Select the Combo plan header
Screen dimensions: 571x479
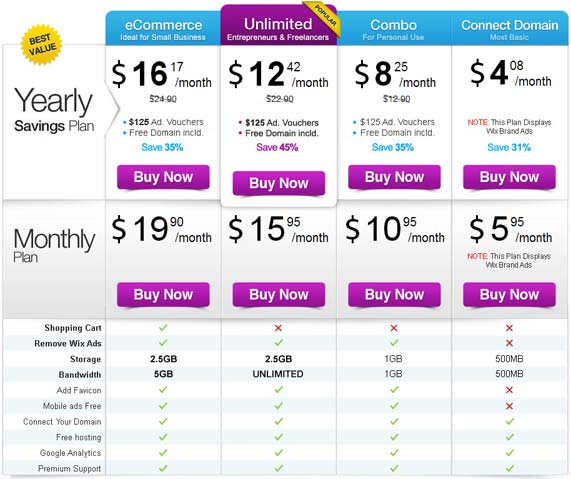pyautogui.click(x=394, y=28)
